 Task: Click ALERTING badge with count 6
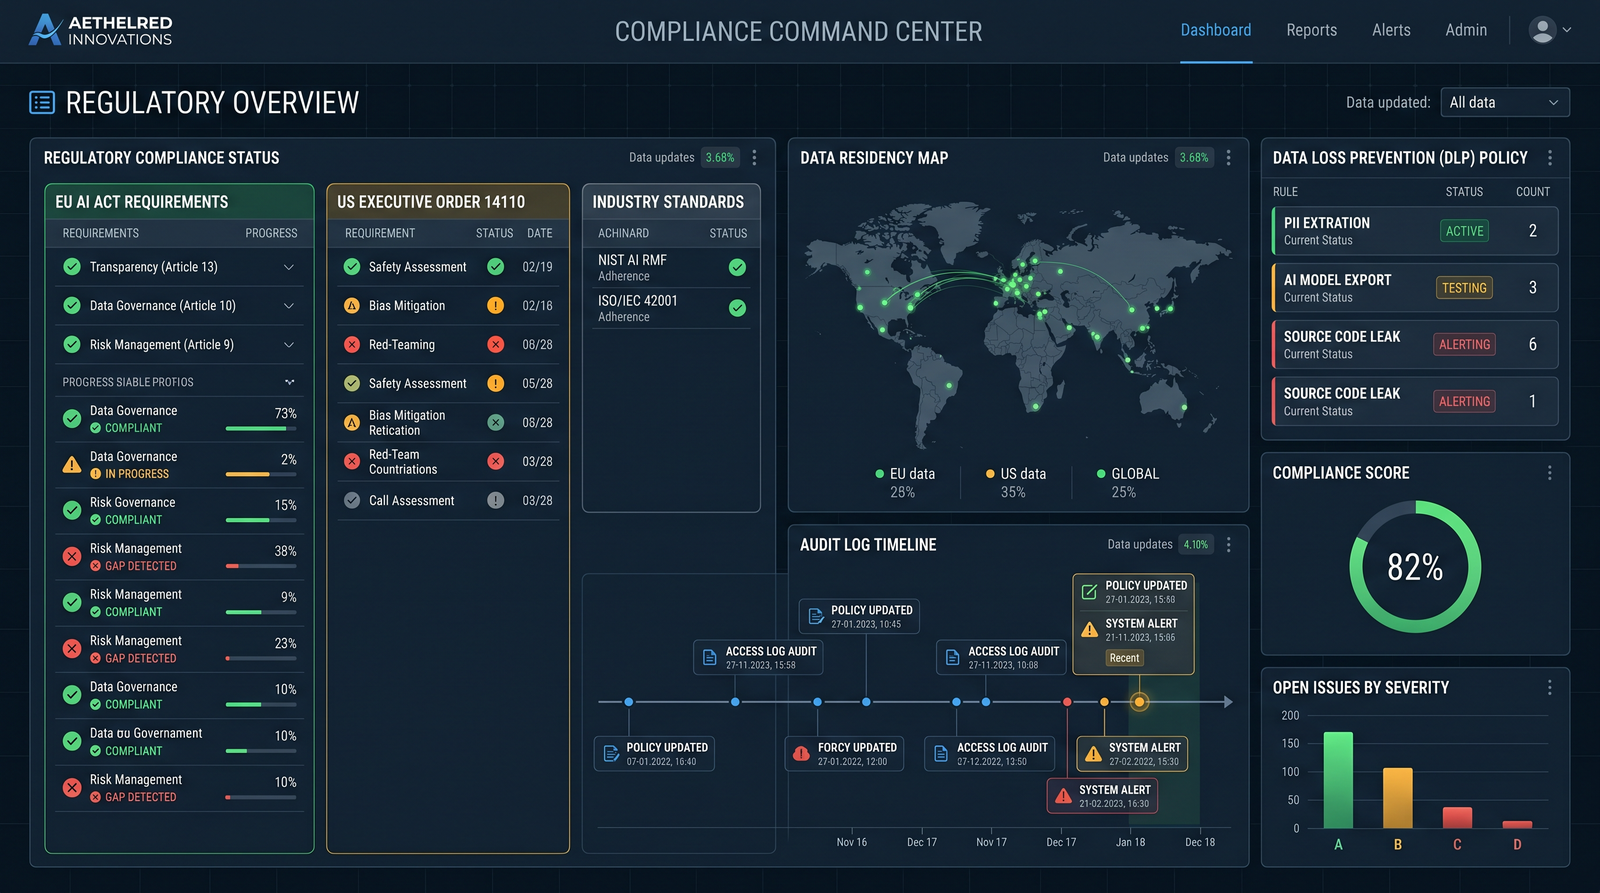1464,345
